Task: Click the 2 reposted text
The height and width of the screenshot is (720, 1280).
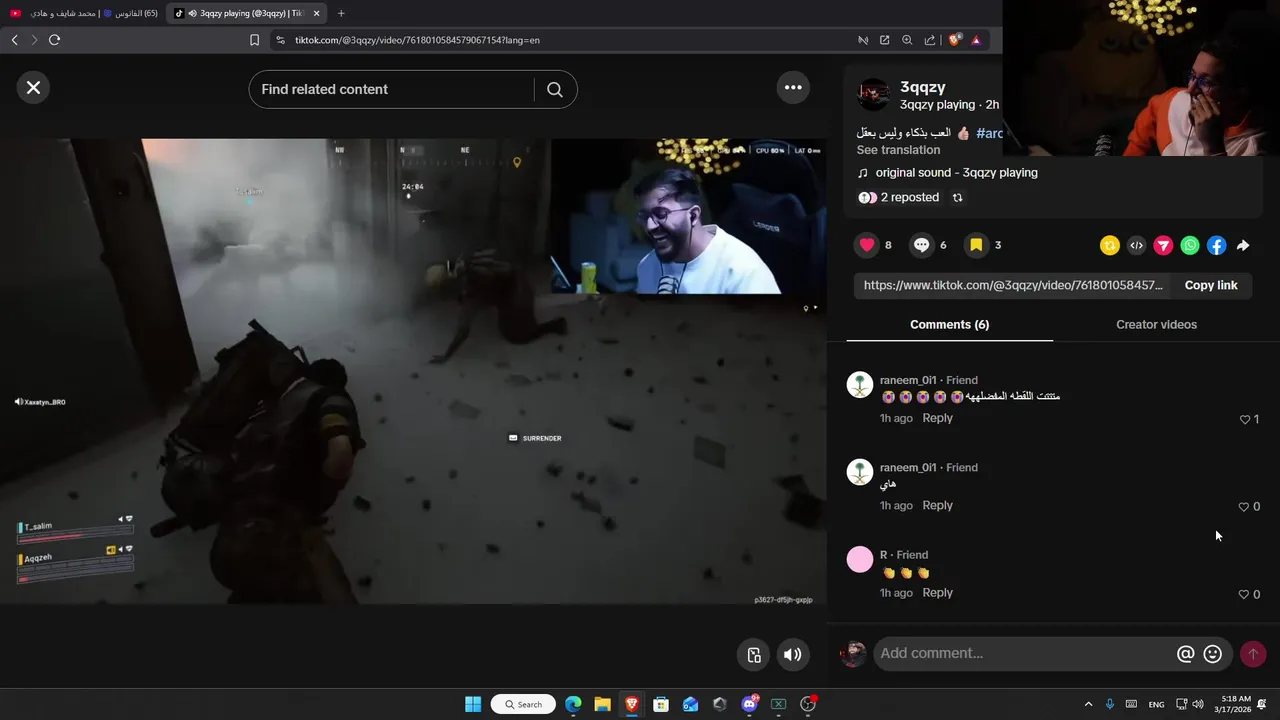Action: 909,198
